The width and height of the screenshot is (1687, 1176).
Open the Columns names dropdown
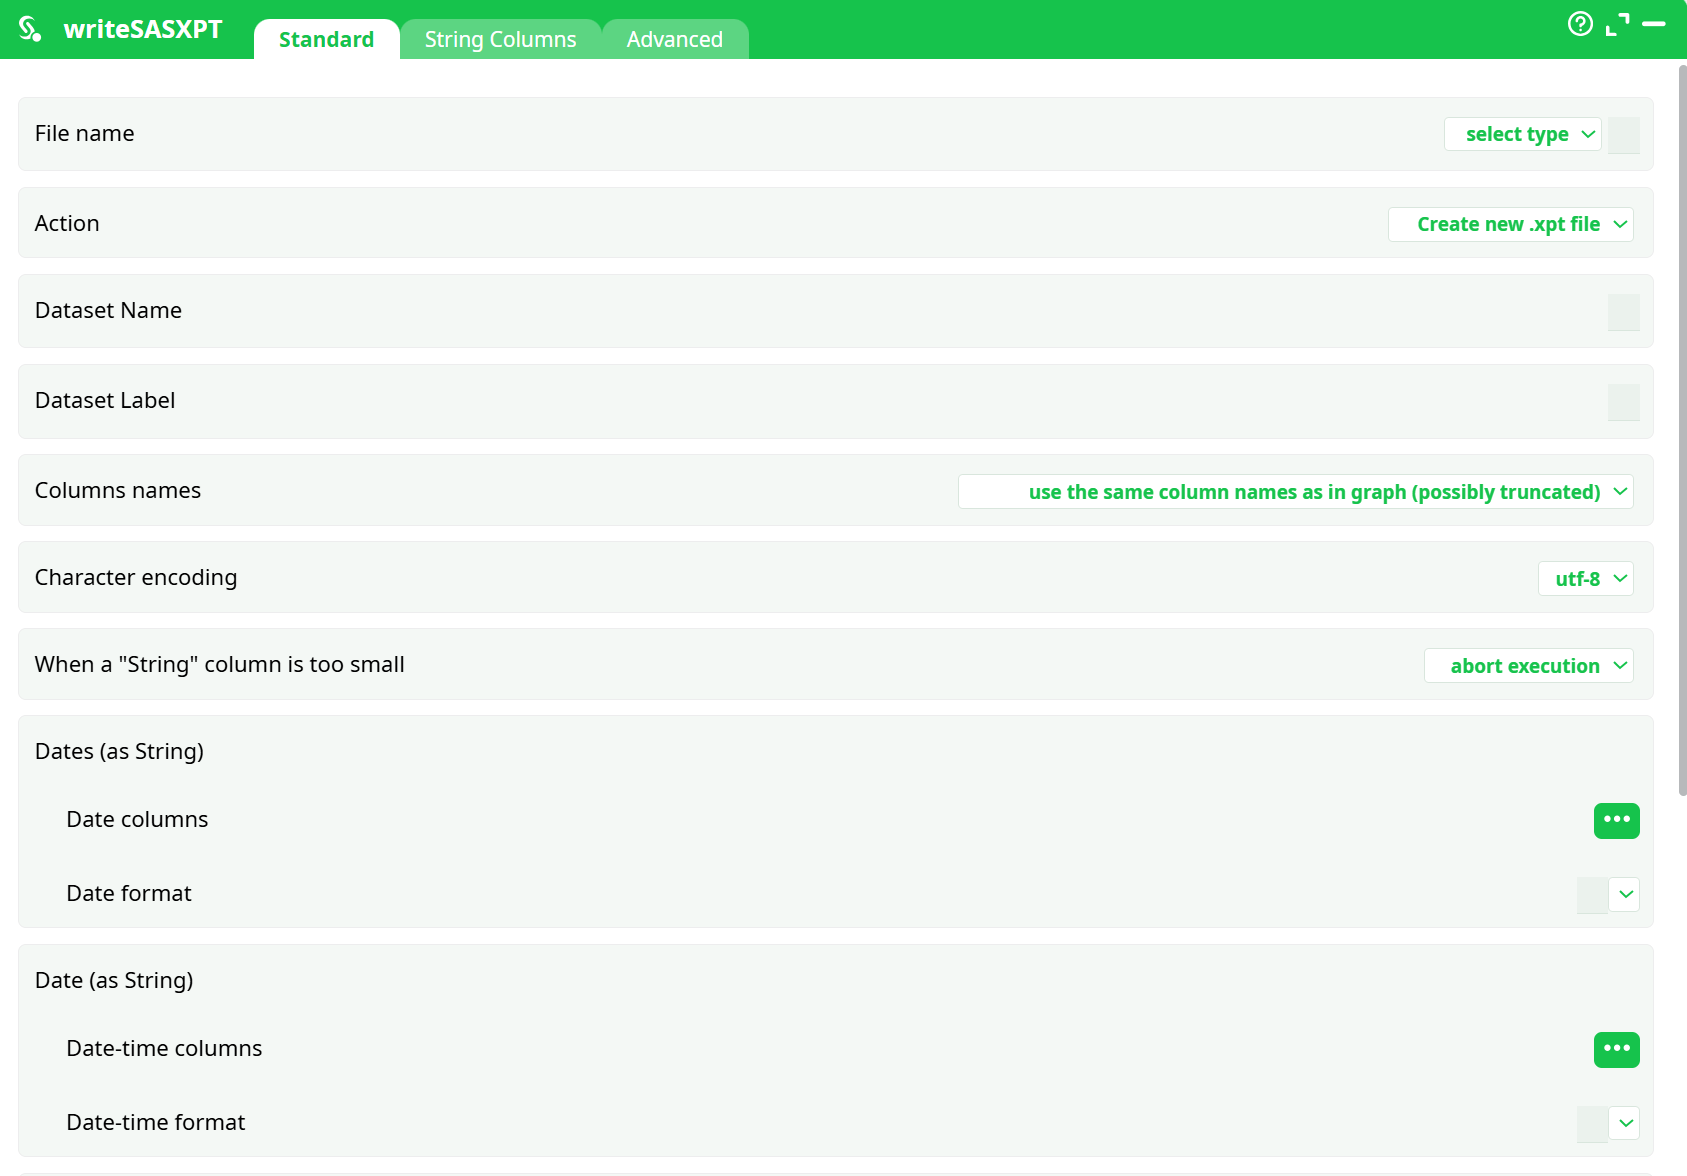tap(1295, 492)
